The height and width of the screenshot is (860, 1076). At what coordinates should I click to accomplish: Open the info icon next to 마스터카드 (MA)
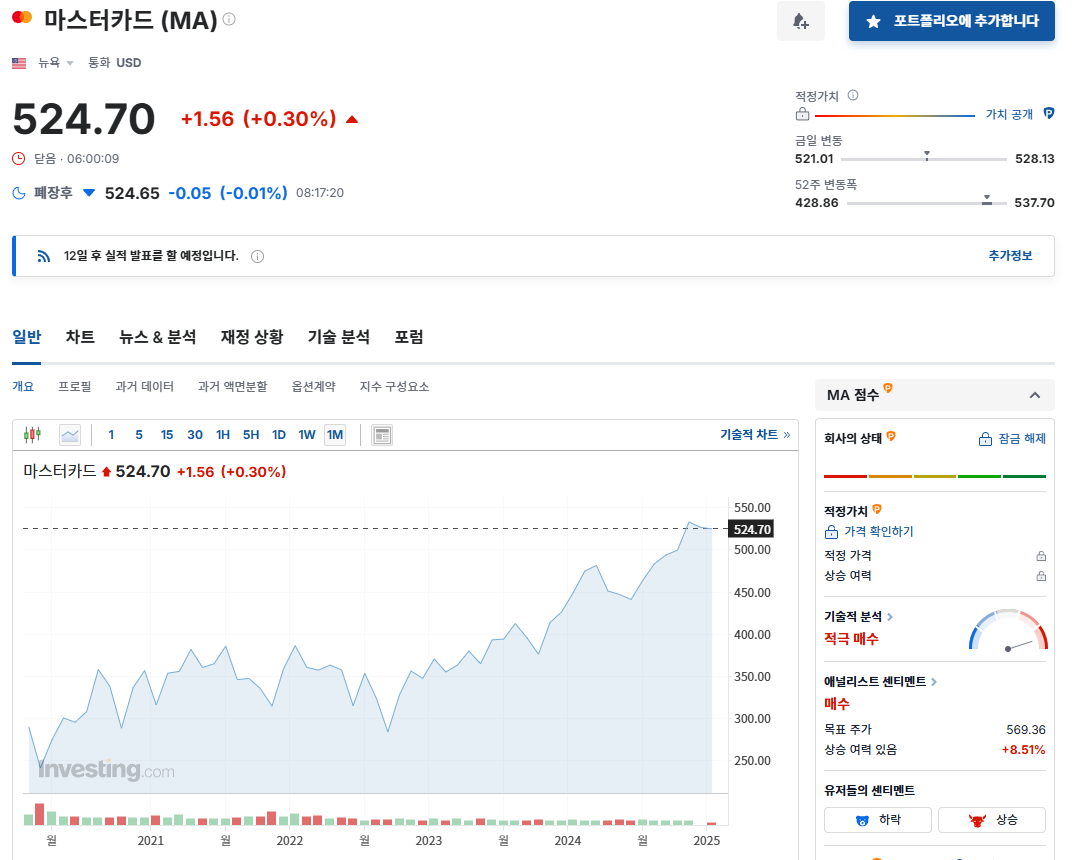229,19
